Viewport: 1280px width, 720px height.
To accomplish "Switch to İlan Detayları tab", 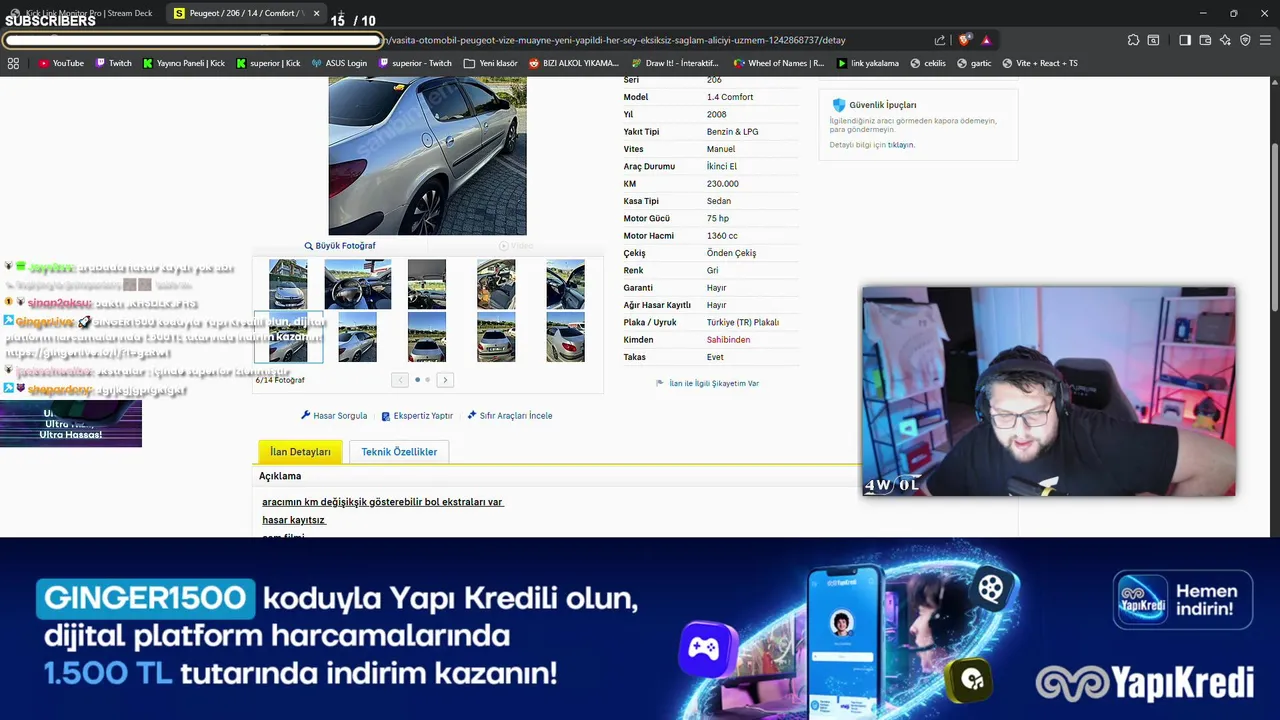I will point(300,452).
